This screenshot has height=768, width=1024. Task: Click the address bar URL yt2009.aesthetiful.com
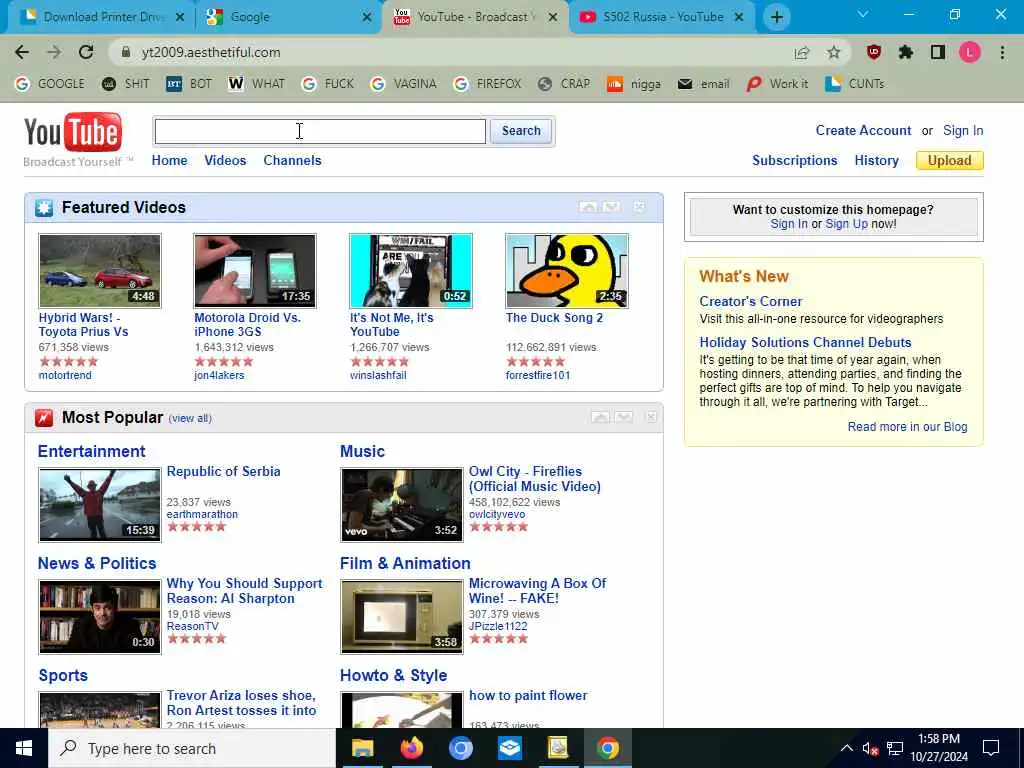pos(211,52)
